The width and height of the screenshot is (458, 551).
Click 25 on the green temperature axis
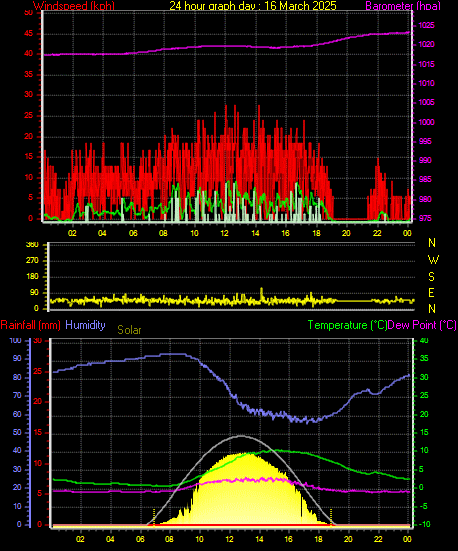click(x=424, y=396)
